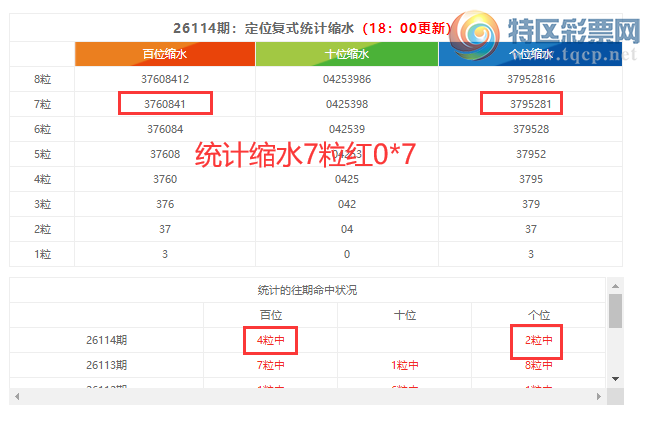Click the horizontal scrollbar left arrow

tap(17, 396)
